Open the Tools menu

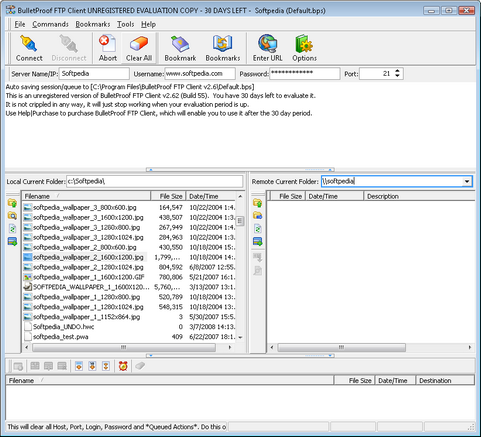(125, 24)
